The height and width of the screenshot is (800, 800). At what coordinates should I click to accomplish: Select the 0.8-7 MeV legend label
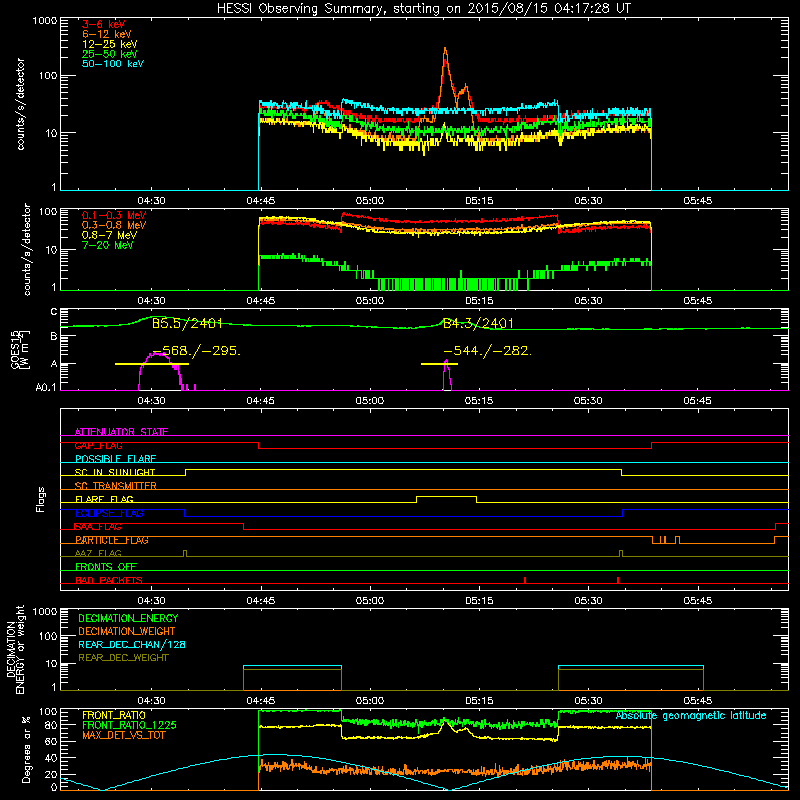(x=109, y=235)
